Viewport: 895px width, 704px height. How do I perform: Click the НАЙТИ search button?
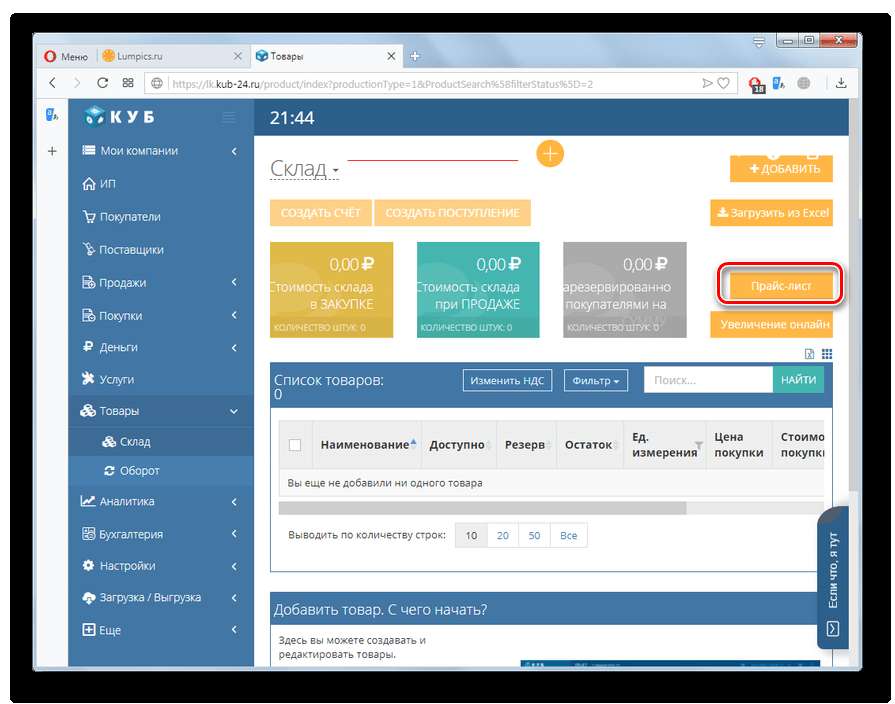click(x=798, y=380)
